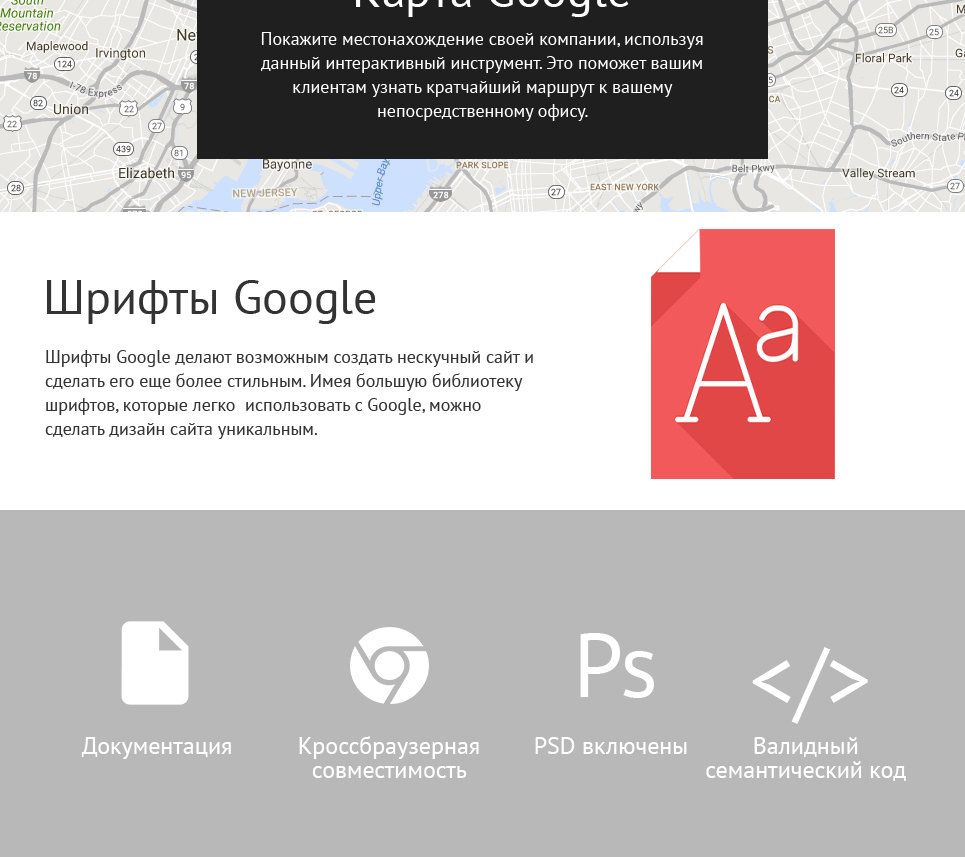This screenshot has width=965, height=857.
Task: Click Park Slope on the map
Action: point(482,165)
